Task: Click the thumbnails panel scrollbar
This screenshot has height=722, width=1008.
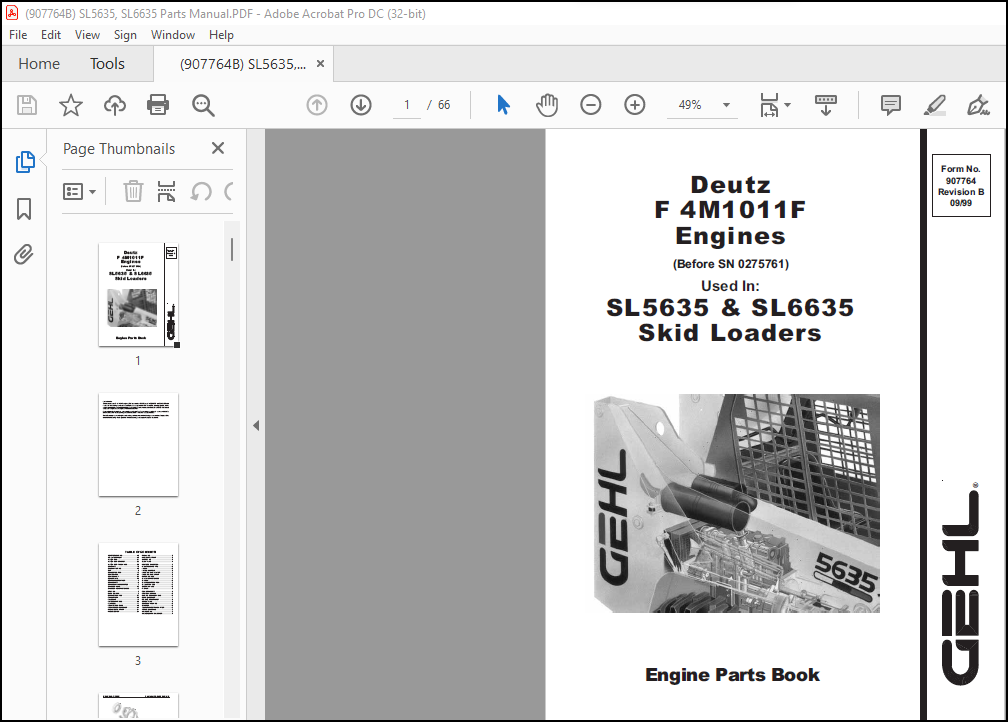Action: tap(232, 249)
